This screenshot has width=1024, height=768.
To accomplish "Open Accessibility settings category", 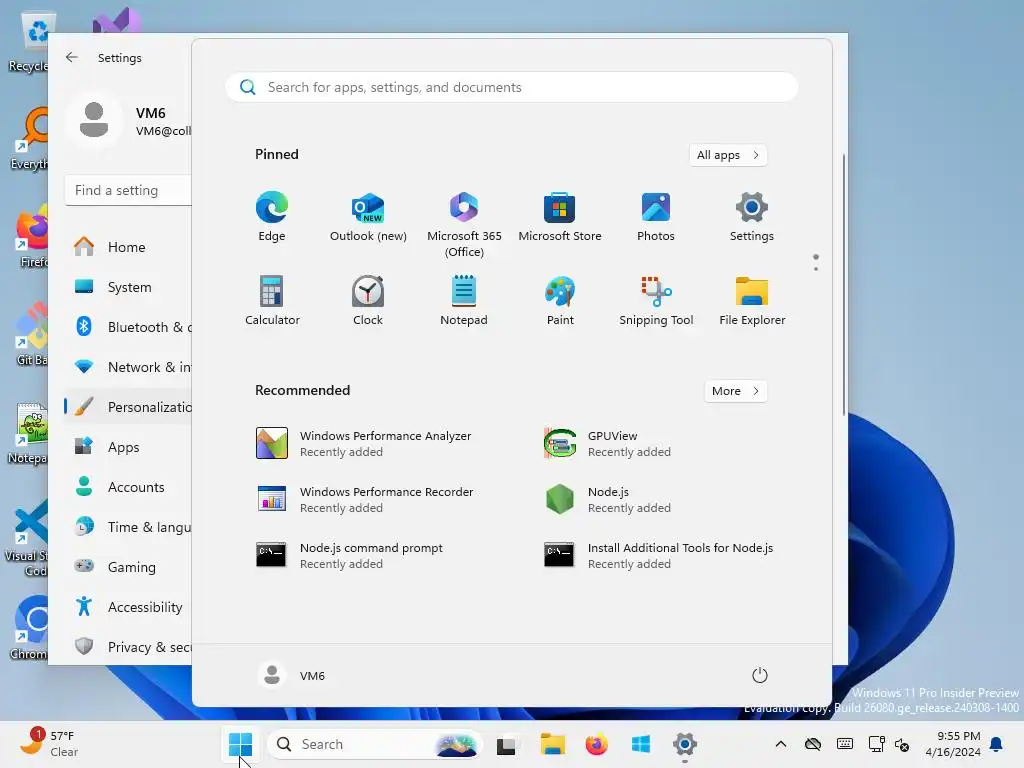I will tap(128, 607).
